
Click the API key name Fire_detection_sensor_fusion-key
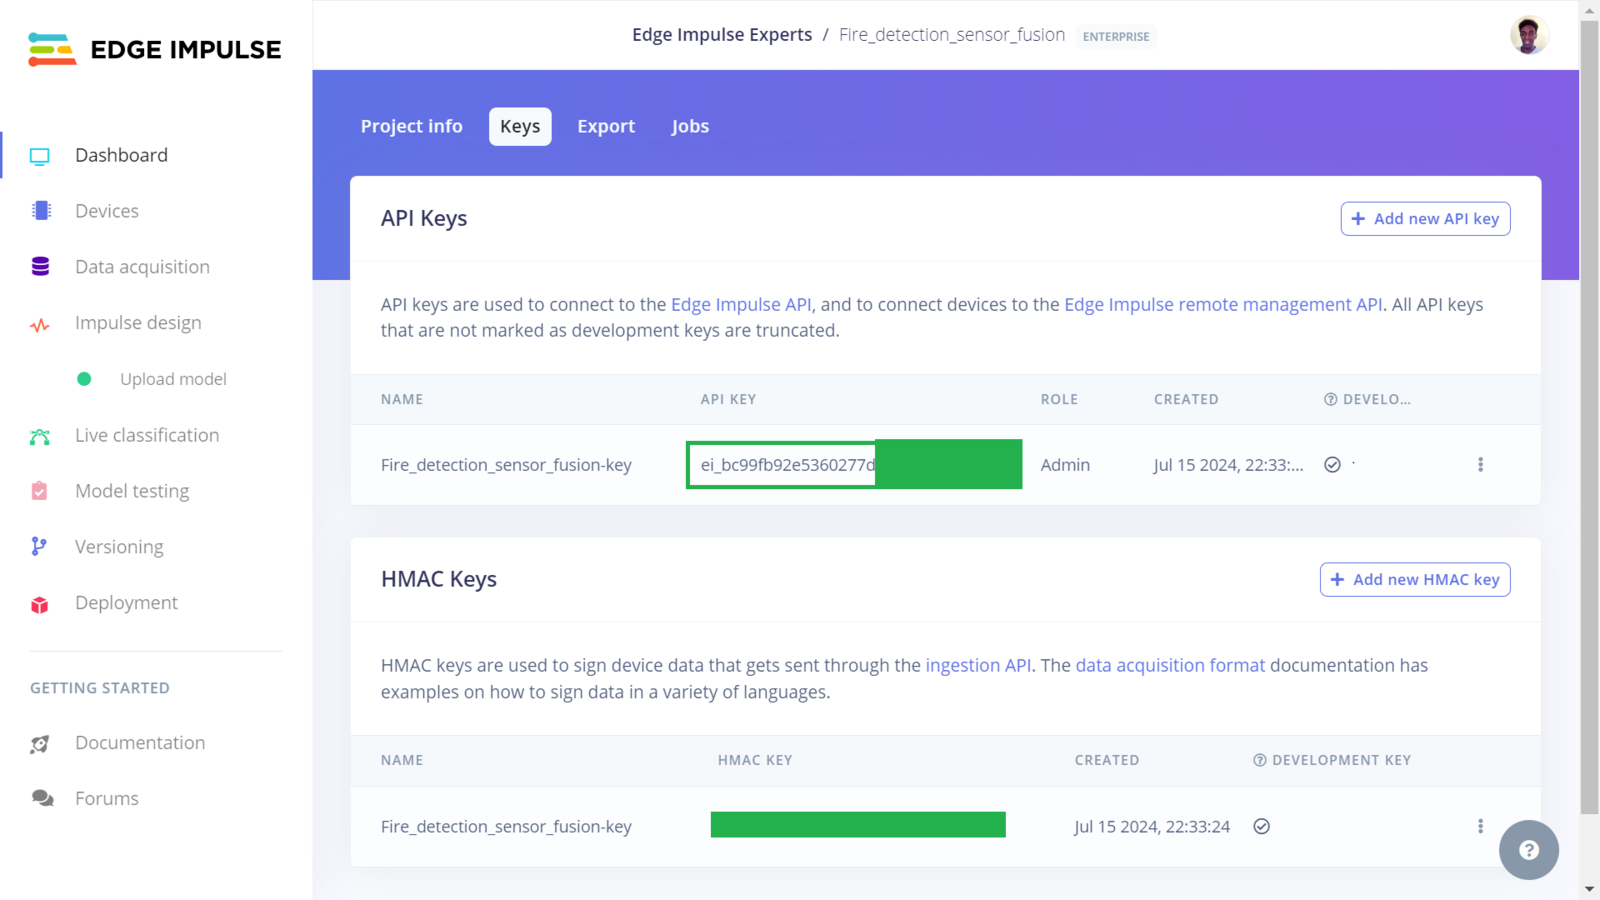506,465
